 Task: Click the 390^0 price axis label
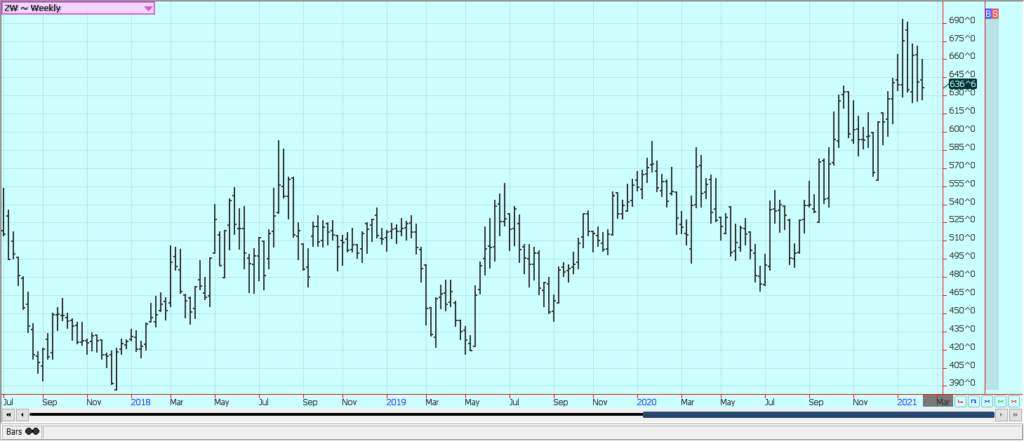(x=963, y=383)
